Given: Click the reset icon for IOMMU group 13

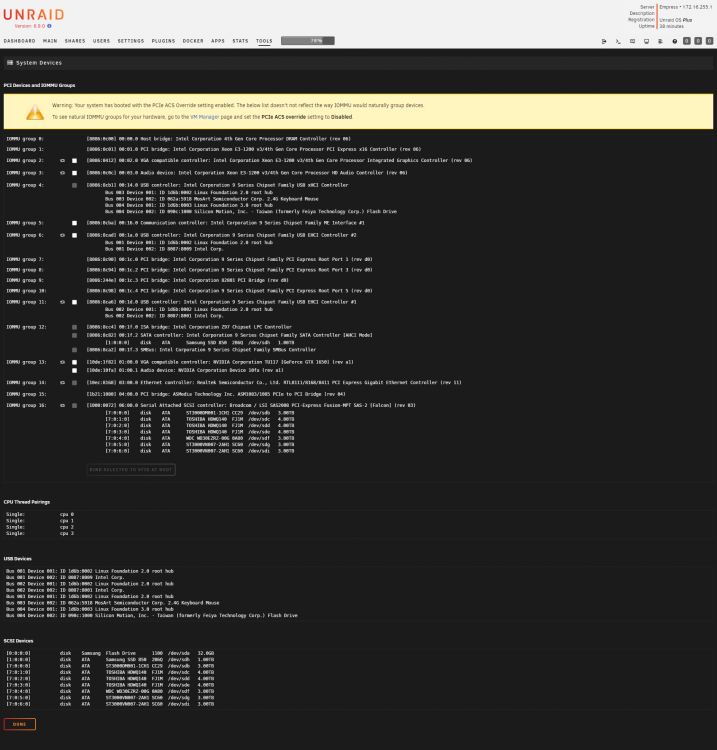Looking at the screenshot, I should 62,363.
